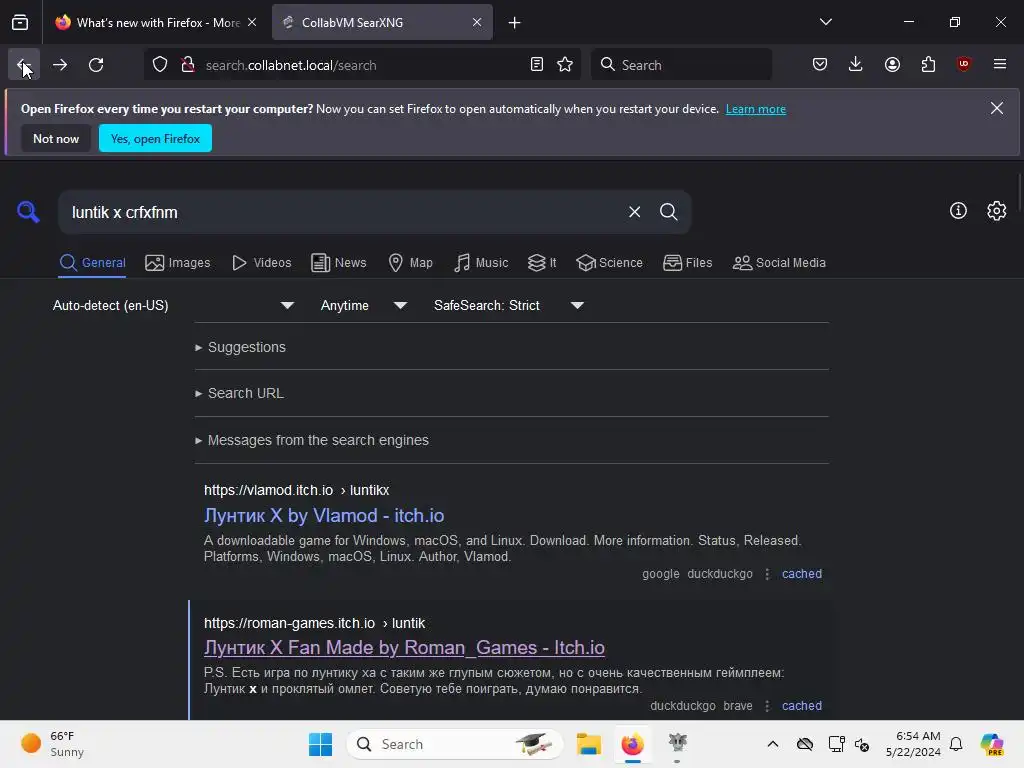Open Лунтик X Fan Made by Roman_Games result
This screenshot has height=768, width=1024.
(404, 648)
